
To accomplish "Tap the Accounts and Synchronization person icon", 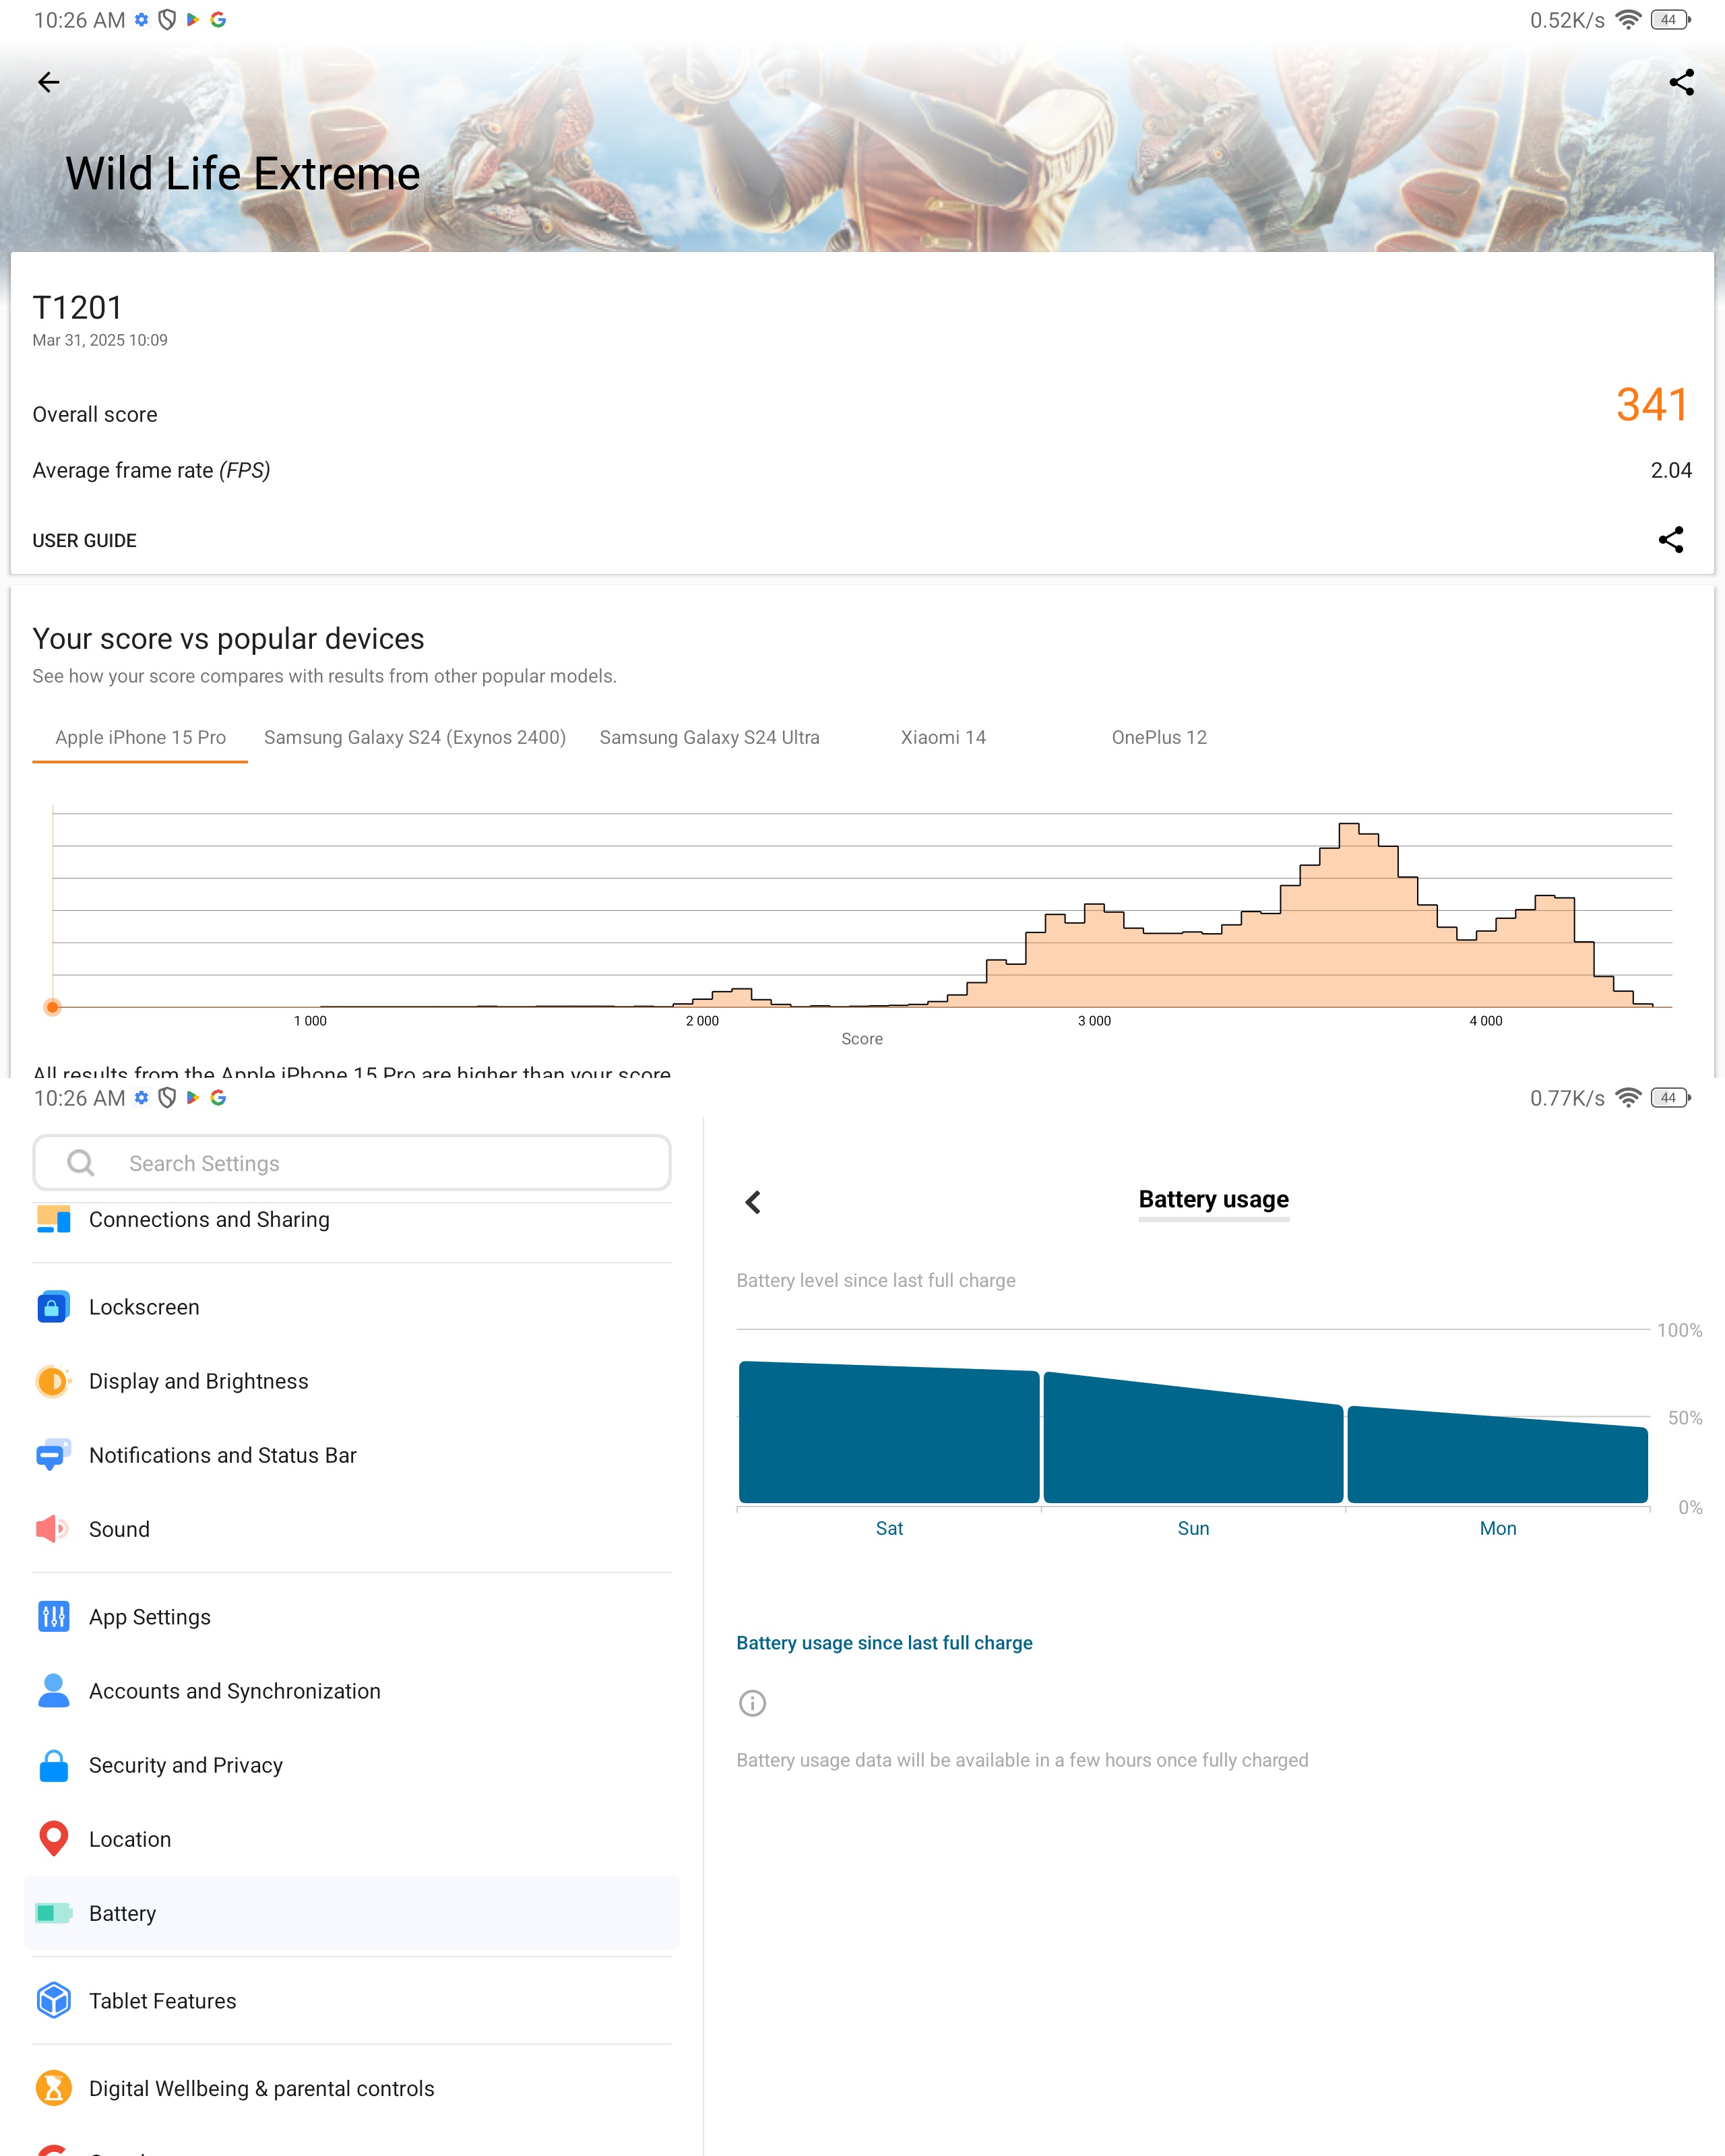I will [x=53, y=1691].
